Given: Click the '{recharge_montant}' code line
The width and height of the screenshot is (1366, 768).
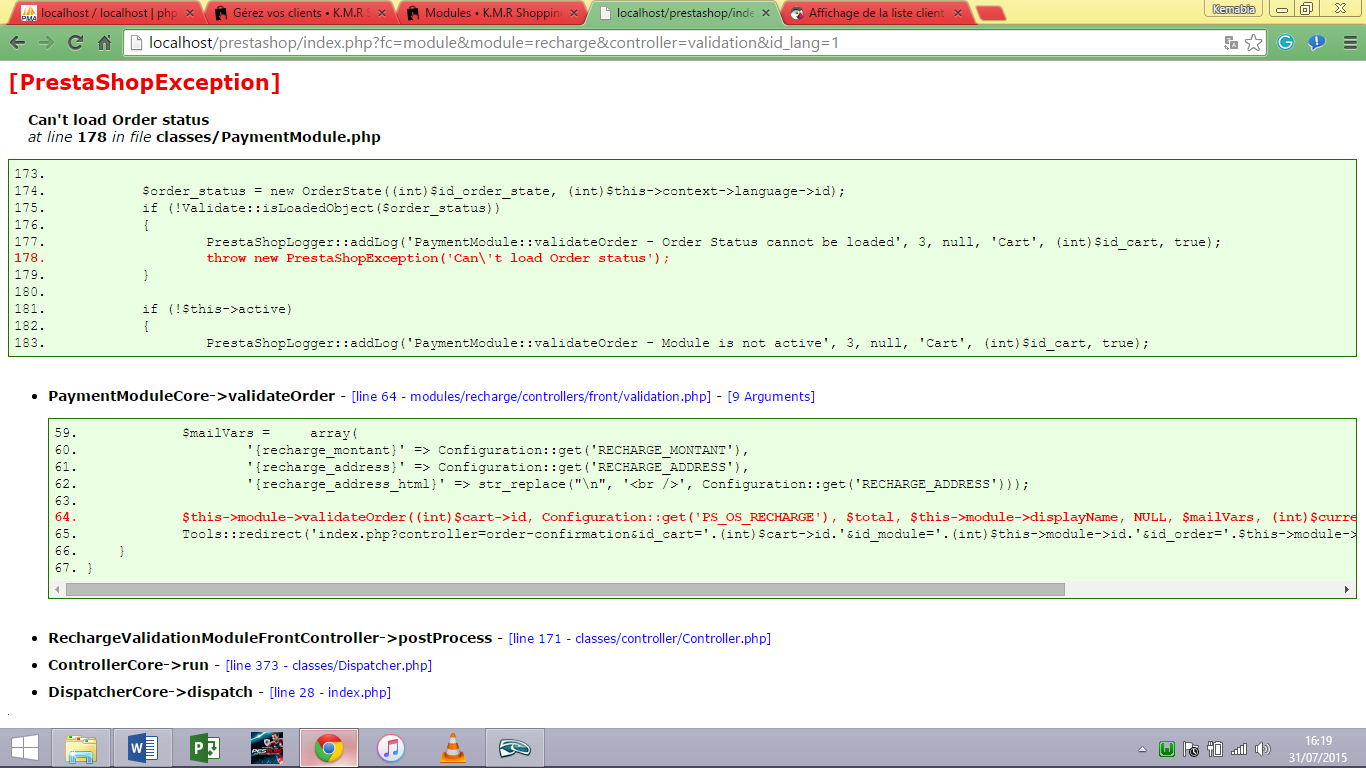Looking at the screenshot, I should click(x=498, y=450).
